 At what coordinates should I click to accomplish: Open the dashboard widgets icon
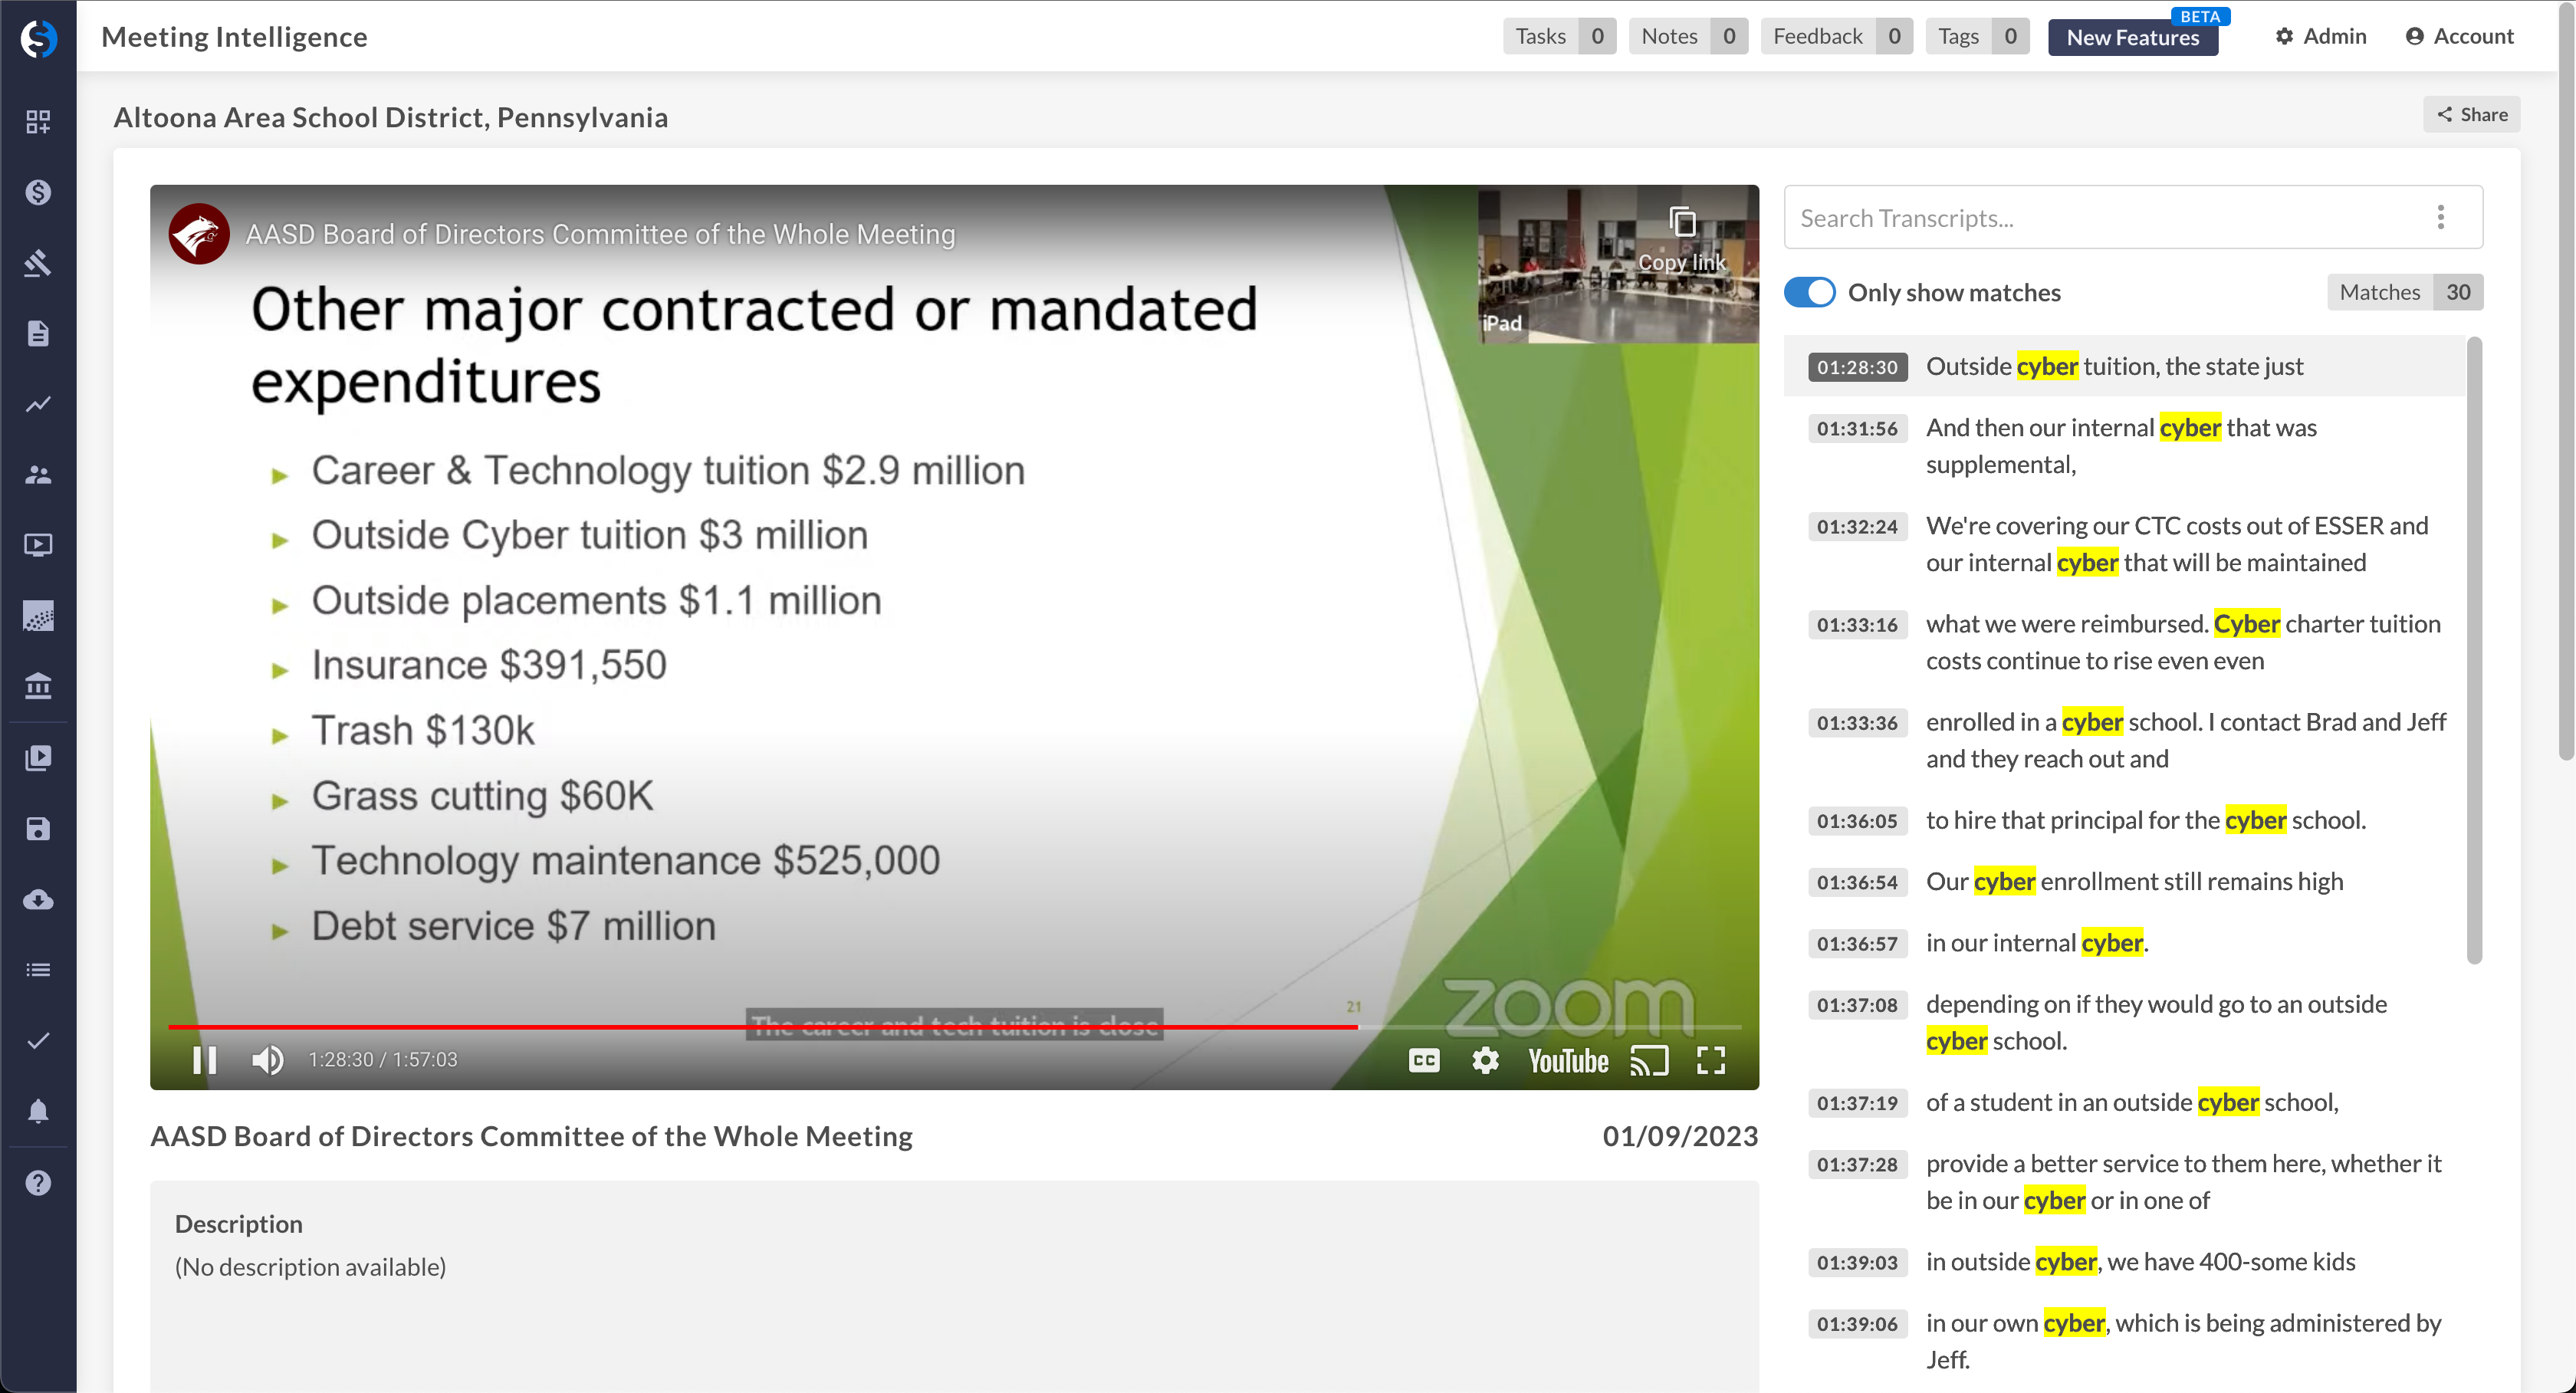(x=38, y=122)
